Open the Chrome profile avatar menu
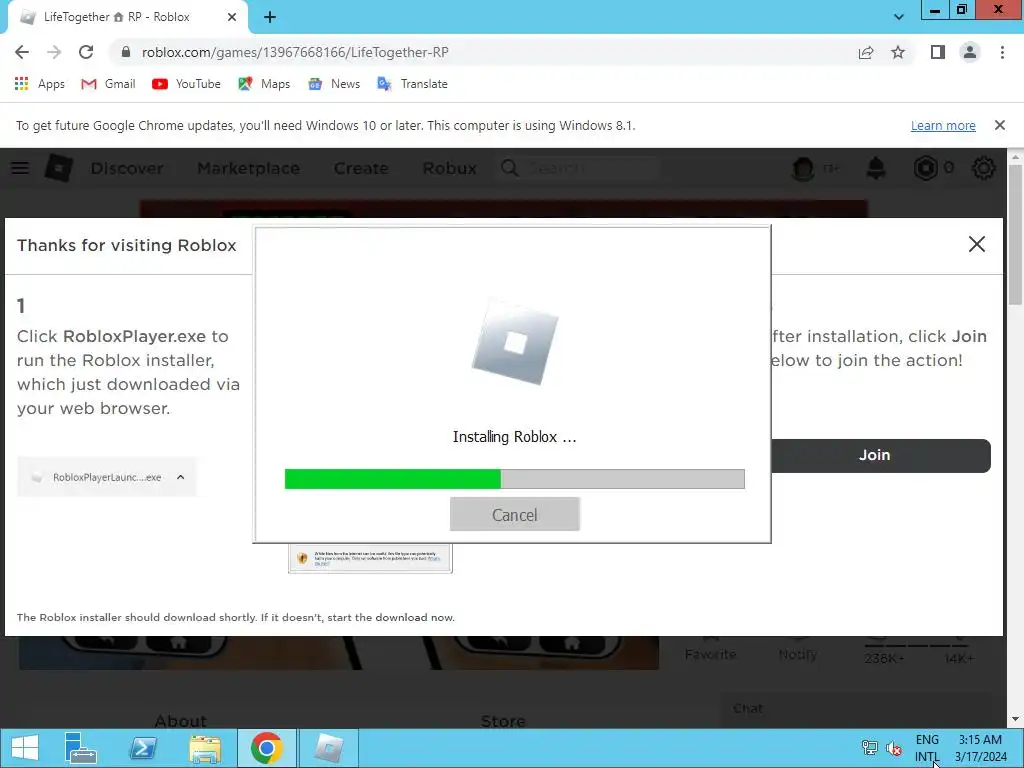This screenshot has height=768, width=1024. click(x=970, y=52)
